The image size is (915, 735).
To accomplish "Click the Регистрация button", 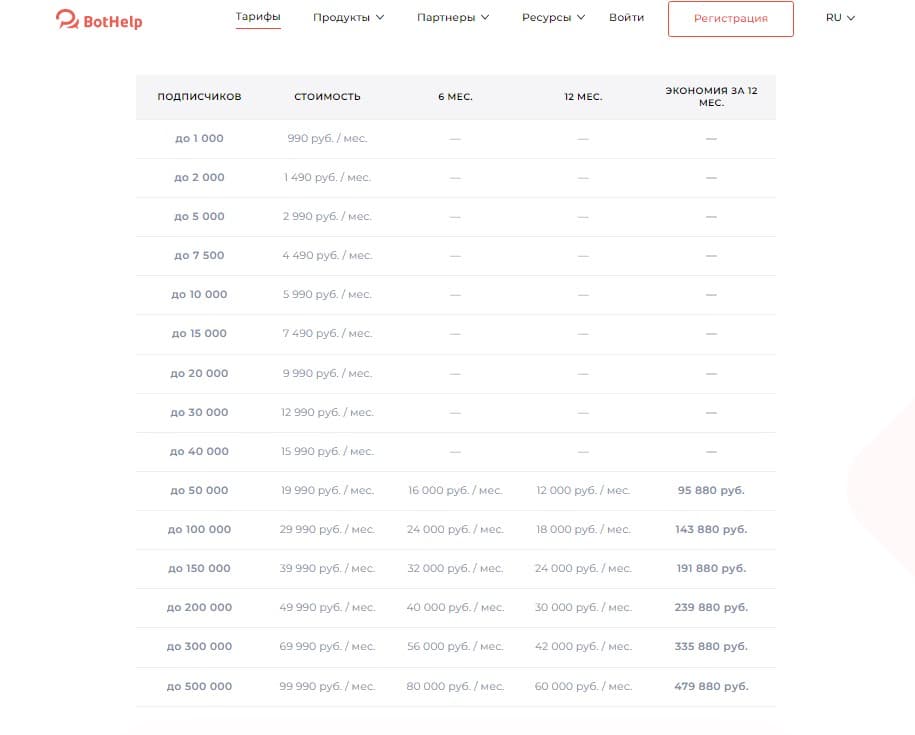I will (731, 19).
